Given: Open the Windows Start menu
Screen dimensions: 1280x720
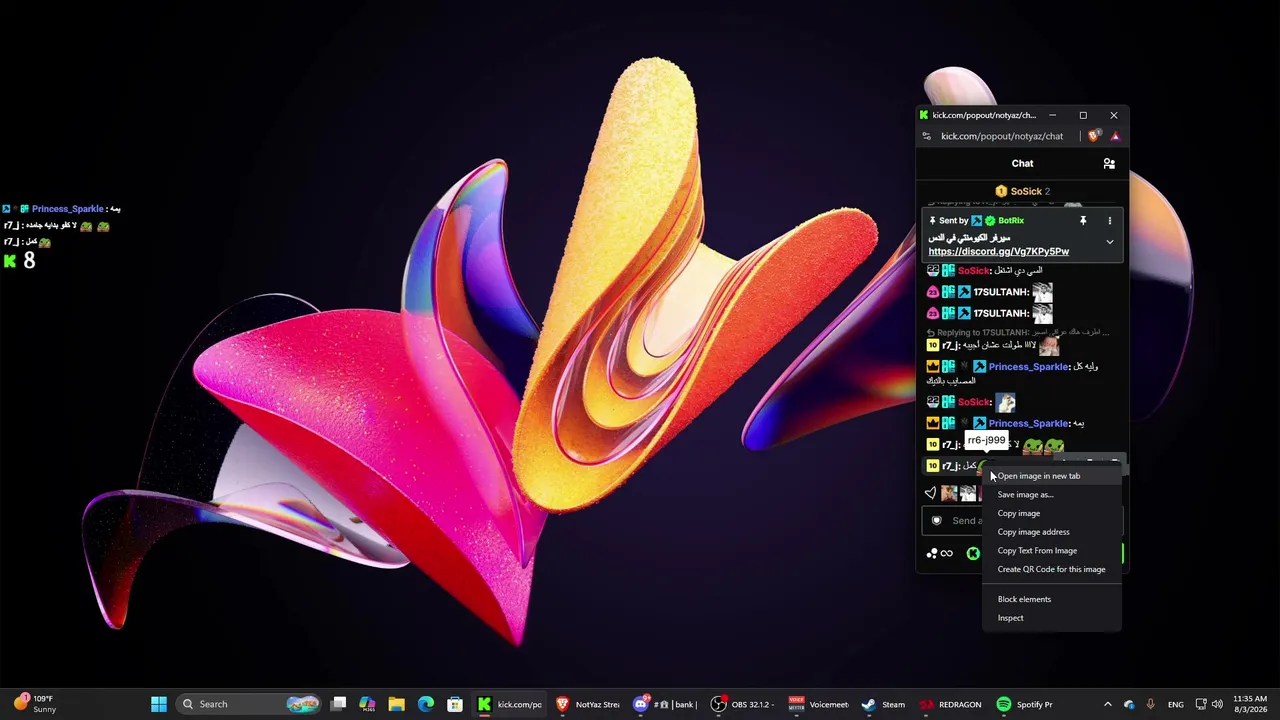Looking at the screenshot, I should (x=158, y=704).
